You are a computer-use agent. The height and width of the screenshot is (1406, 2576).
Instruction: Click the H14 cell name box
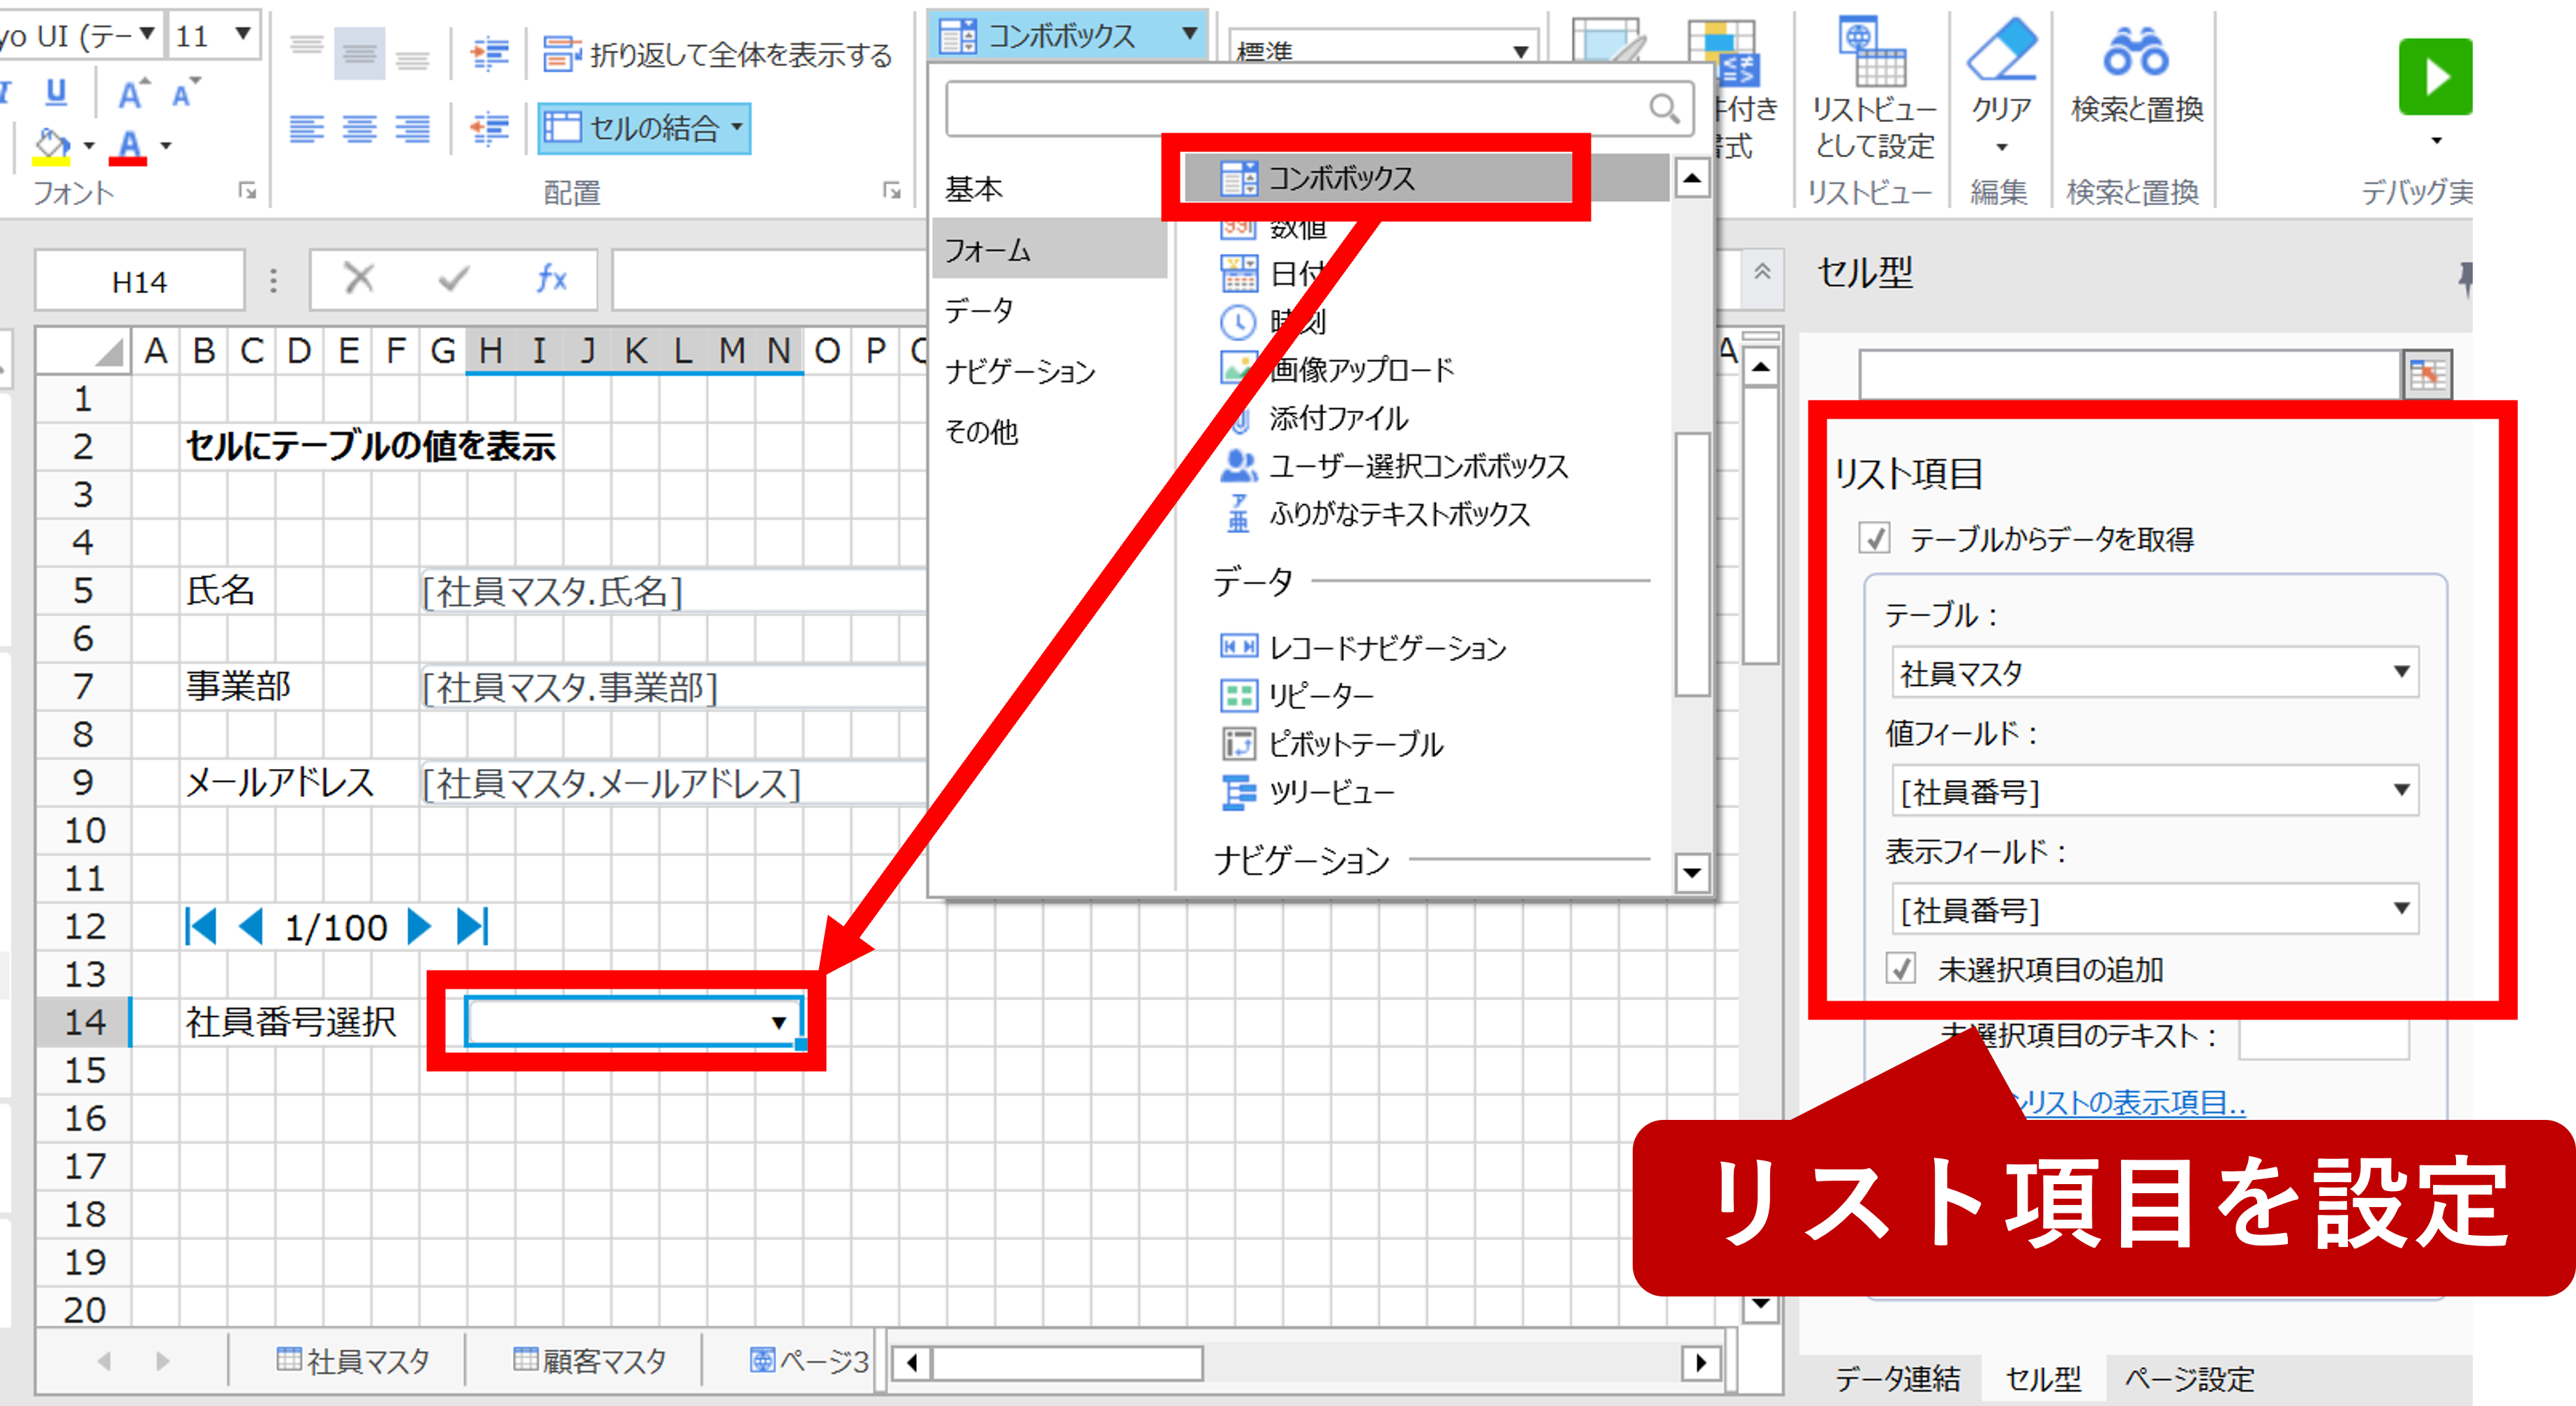139,282
